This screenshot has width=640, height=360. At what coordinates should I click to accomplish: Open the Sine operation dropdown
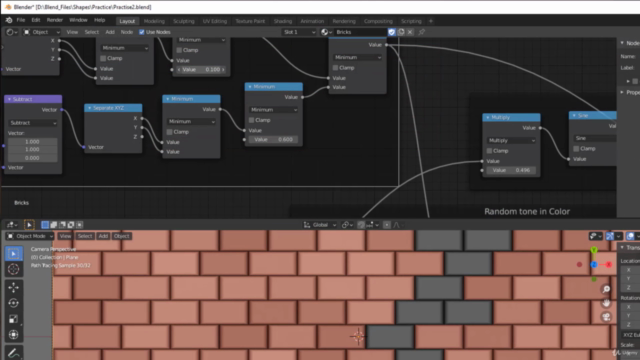click(595, 138)
